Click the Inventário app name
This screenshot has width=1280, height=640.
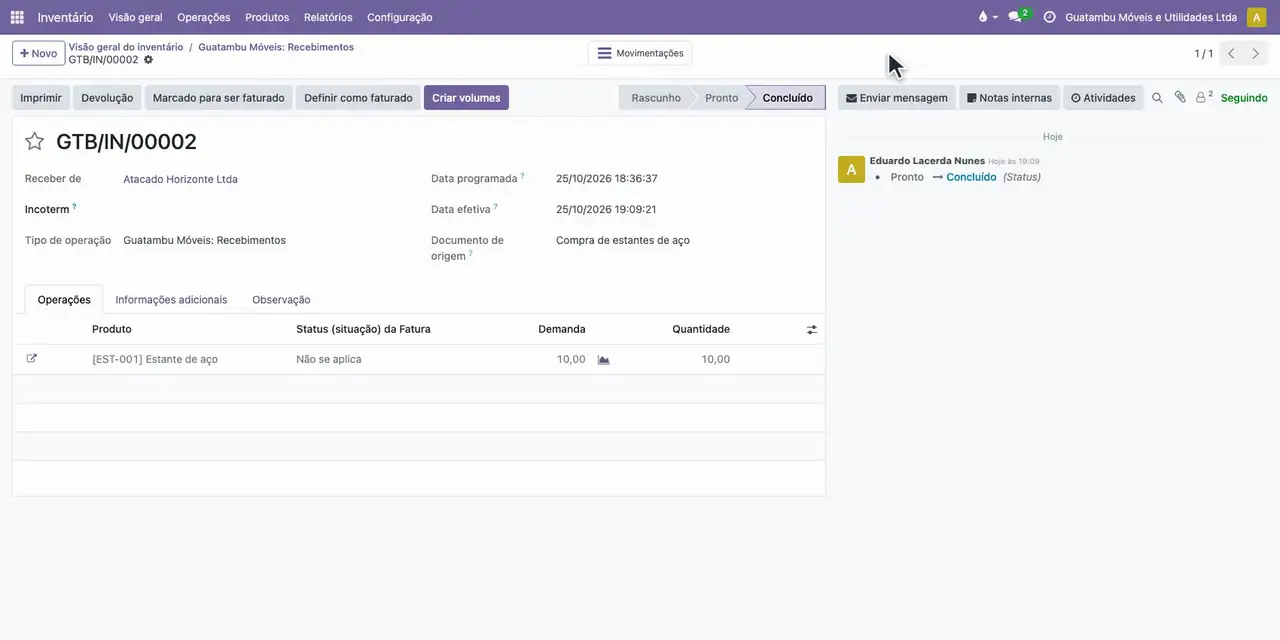[65, 17]
